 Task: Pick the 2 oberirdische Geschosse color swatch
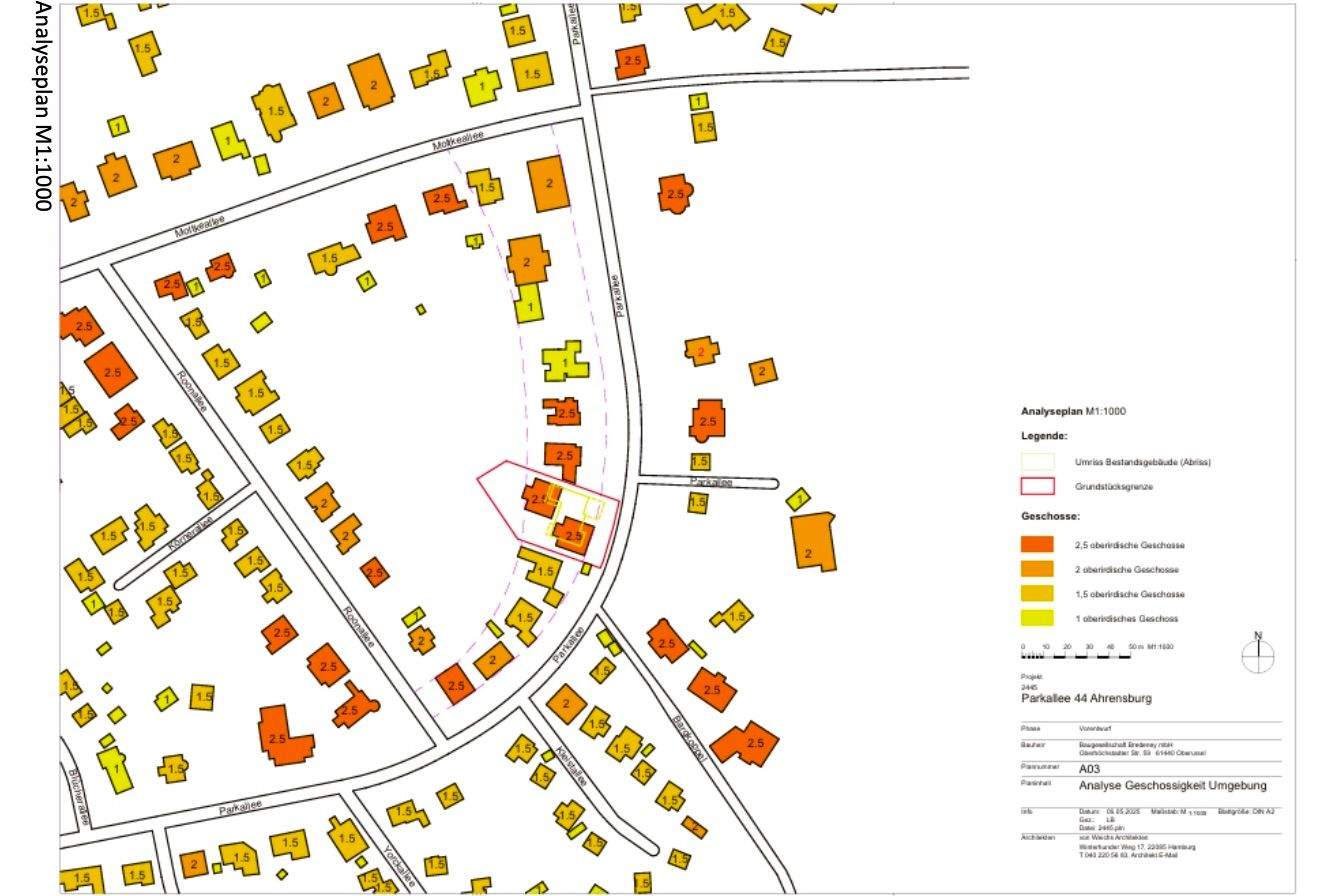pyautogui.click(x=1037, y=569)
